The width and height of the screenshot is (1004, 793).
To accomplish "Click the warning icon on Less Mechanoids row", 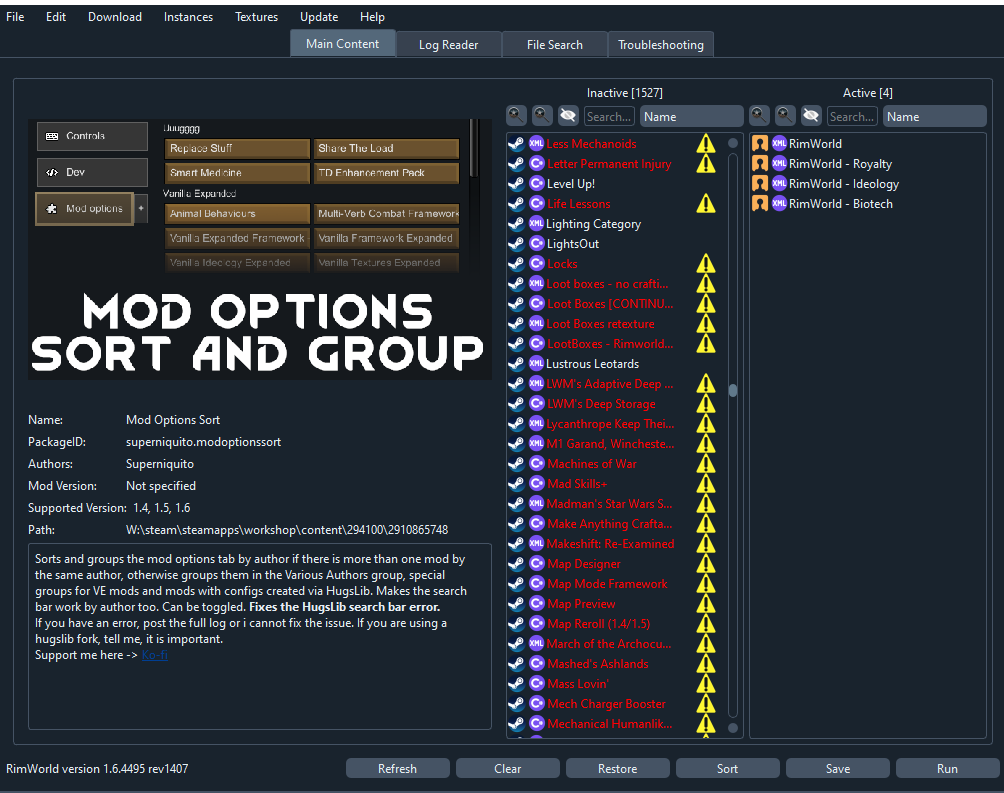I will pos(706,143).
